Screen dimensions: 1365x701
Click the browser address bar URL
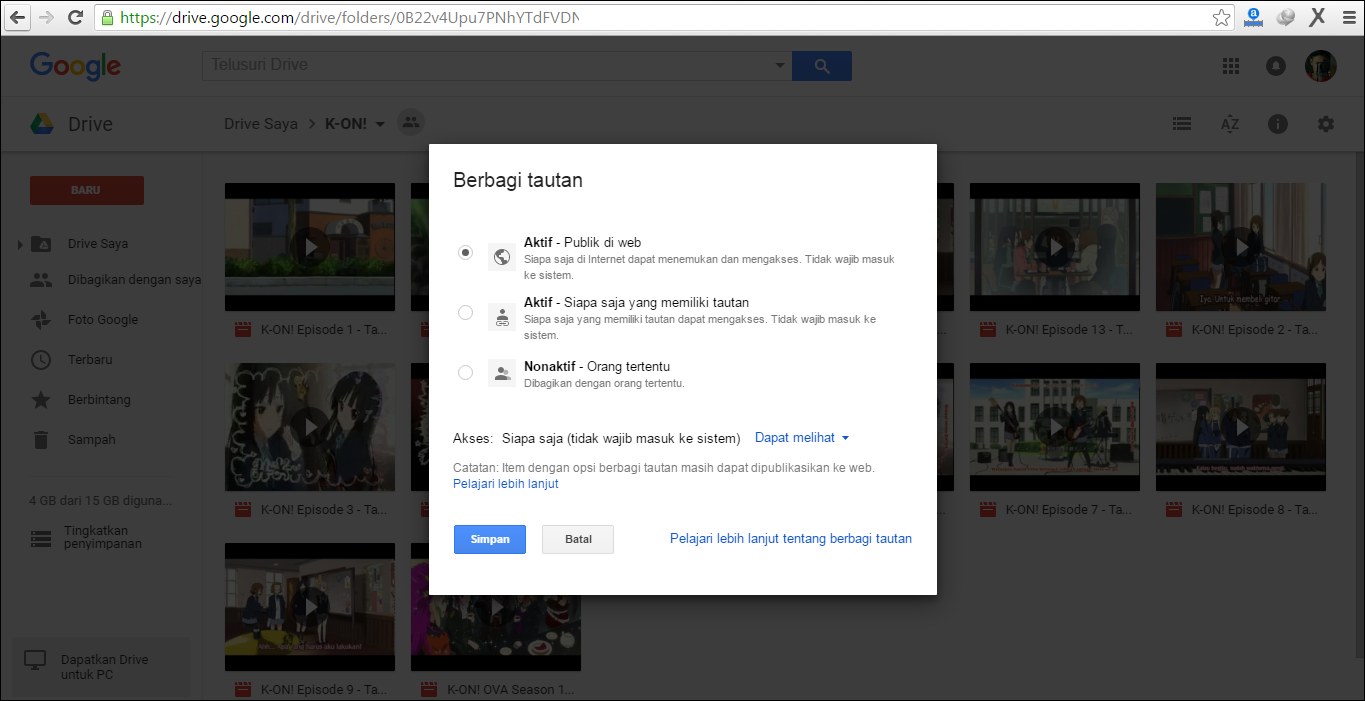pos(349,17)
